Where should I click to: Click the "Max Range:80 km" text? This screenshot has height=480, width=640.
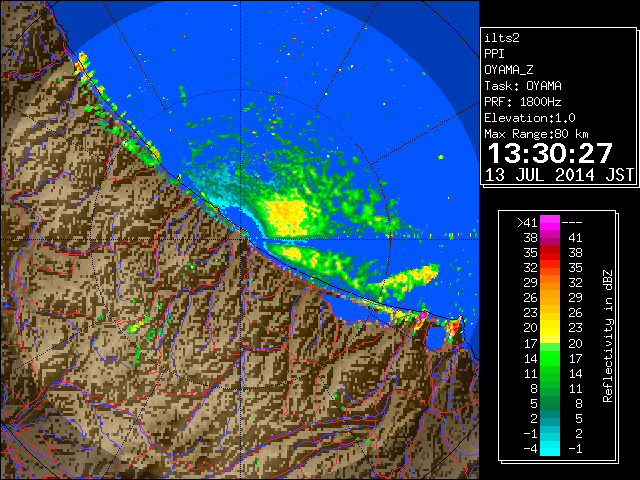(x=536, y=134)
